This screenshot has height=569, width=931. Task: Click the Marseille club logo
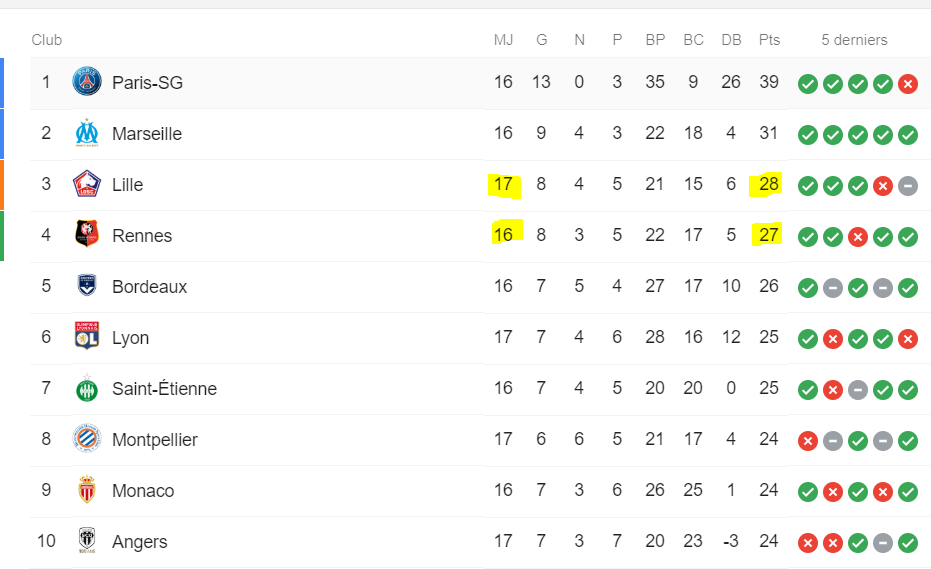click(x=87, y=133)
